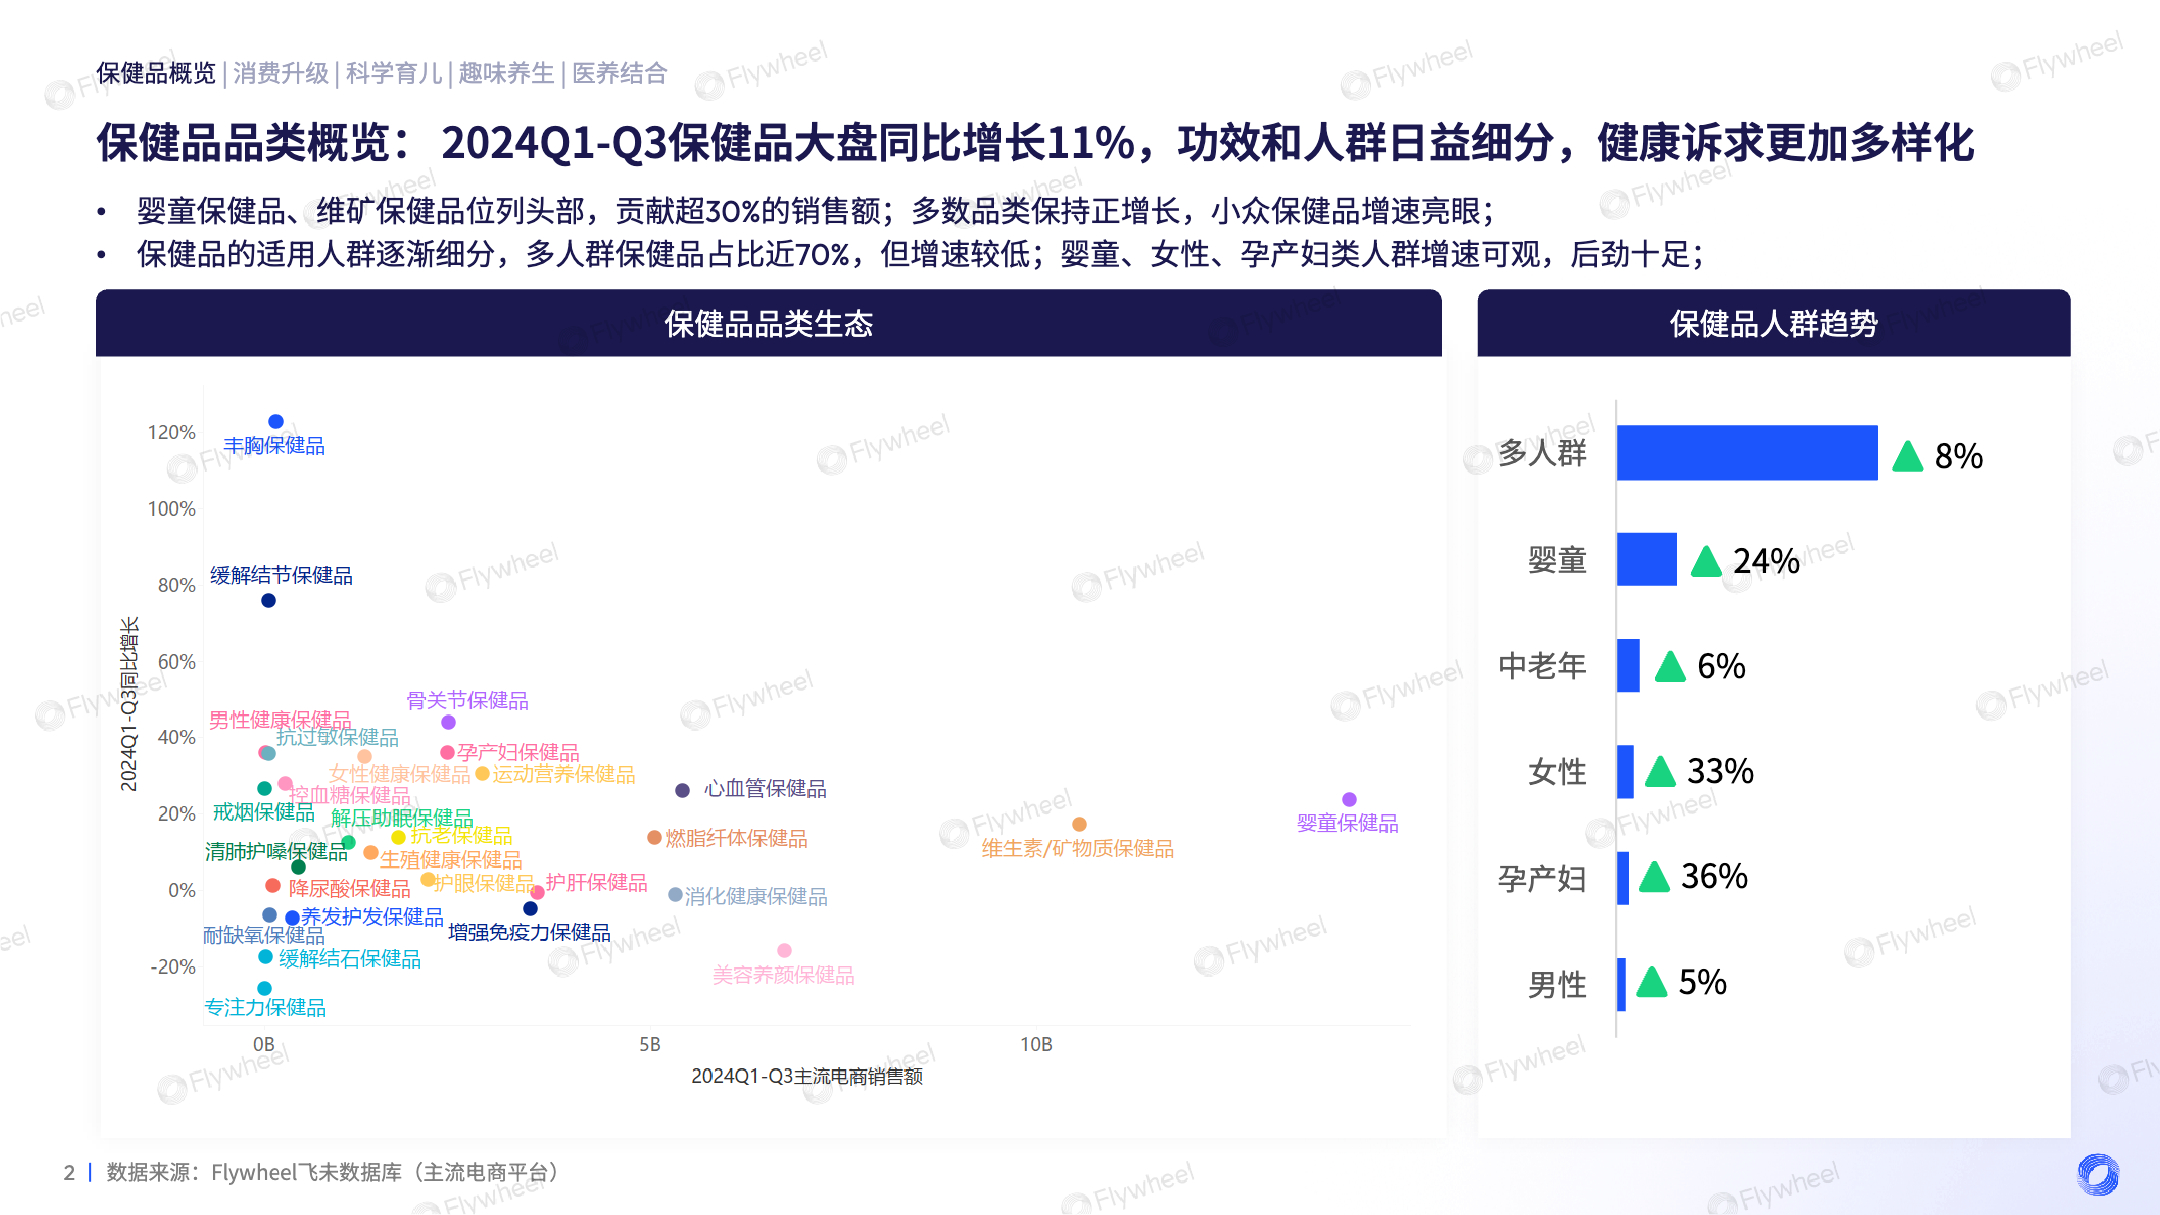Image resolution: width=2160 pixels, height=1215 pixels.
Task: Click the yellow dot for 运动营养保健品
Action: (482, 773)
